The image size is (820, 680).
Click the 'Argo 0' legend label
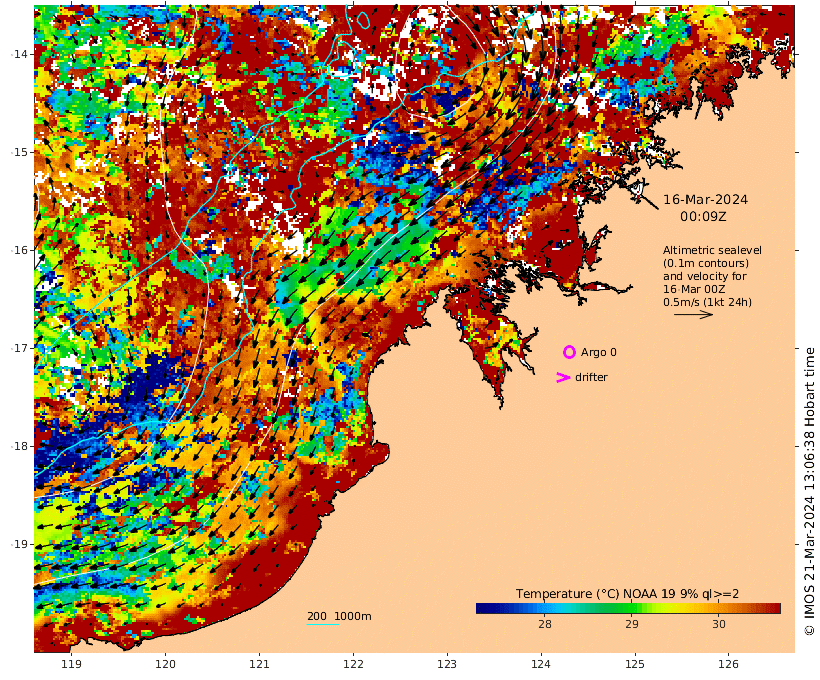coord(599,353)
